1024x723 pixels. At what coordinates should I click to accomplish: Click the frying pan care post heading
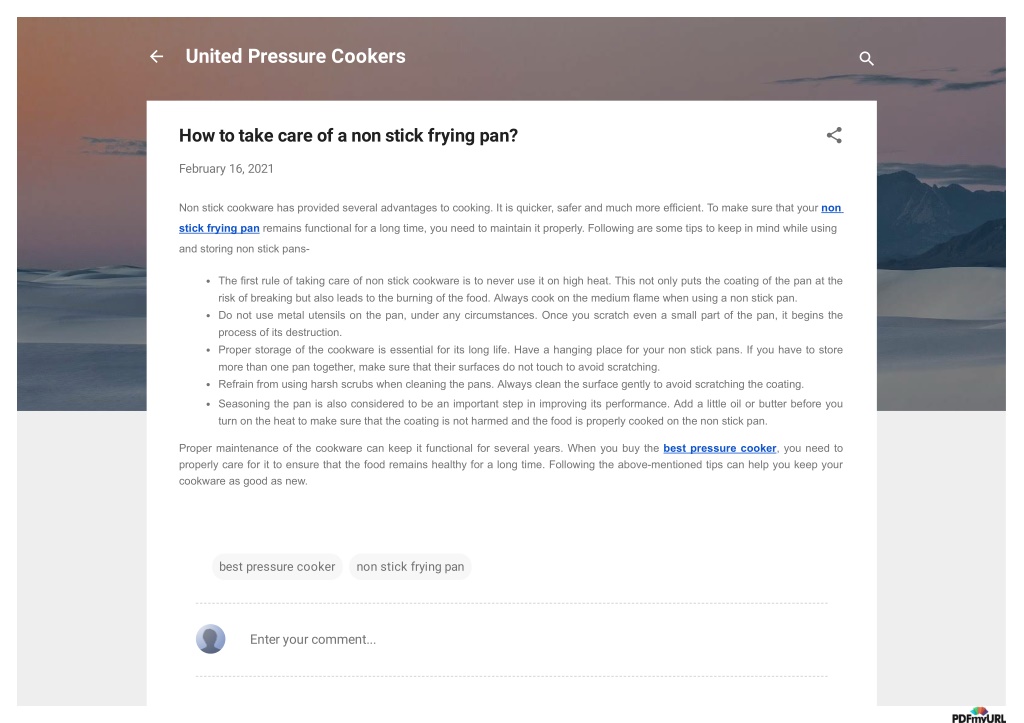coord(348,135)
